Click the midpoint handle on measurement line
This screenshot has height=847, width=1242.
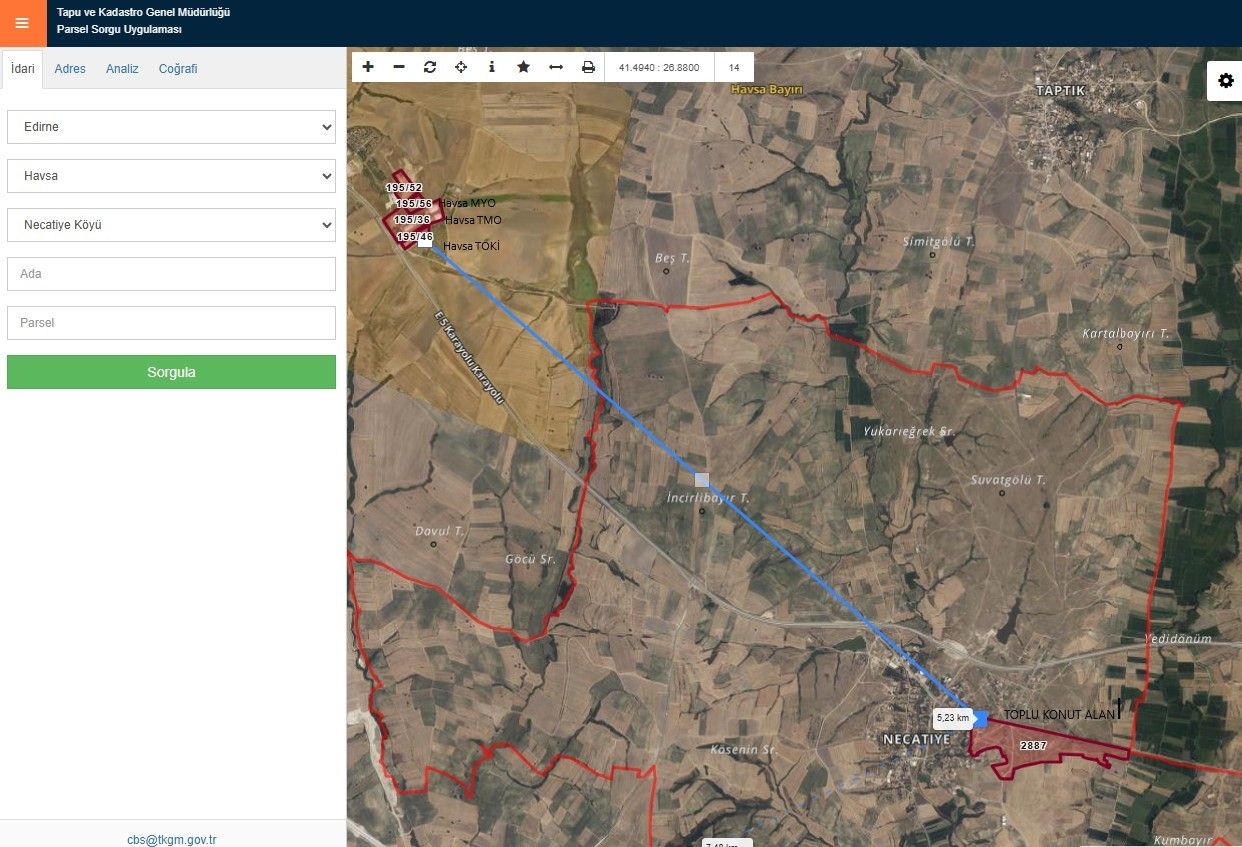(702, 480)
